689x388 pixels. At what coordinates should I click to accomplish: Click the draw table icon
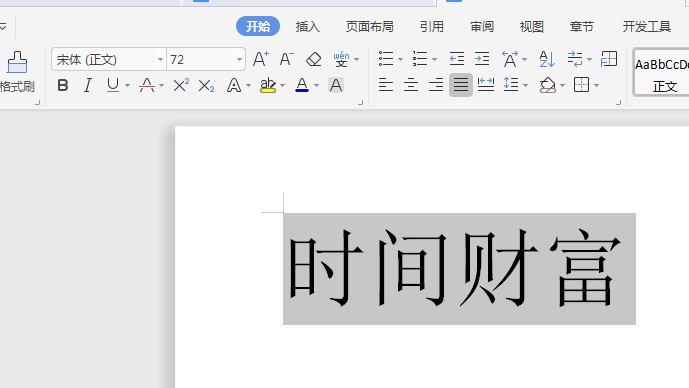609,59
